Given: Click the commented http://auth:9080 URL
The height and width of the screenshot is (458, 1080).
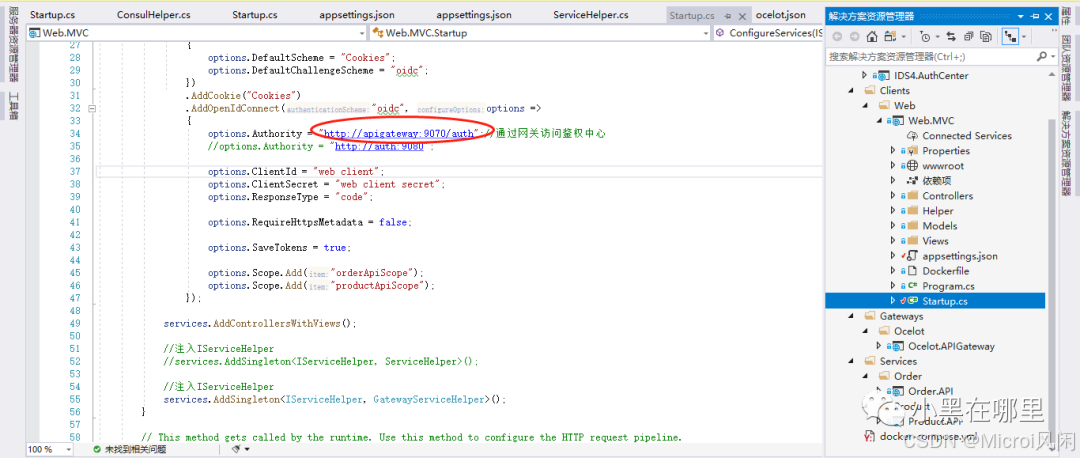Looking at the screenshot, I should [378, 146].
